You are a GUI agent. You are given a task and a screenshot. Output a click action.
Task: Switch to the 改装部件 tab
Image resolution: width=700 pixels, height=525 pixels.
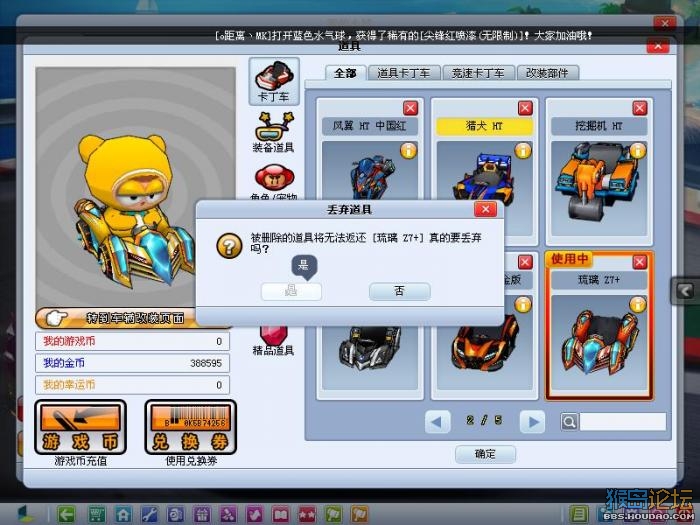[547, 73]
